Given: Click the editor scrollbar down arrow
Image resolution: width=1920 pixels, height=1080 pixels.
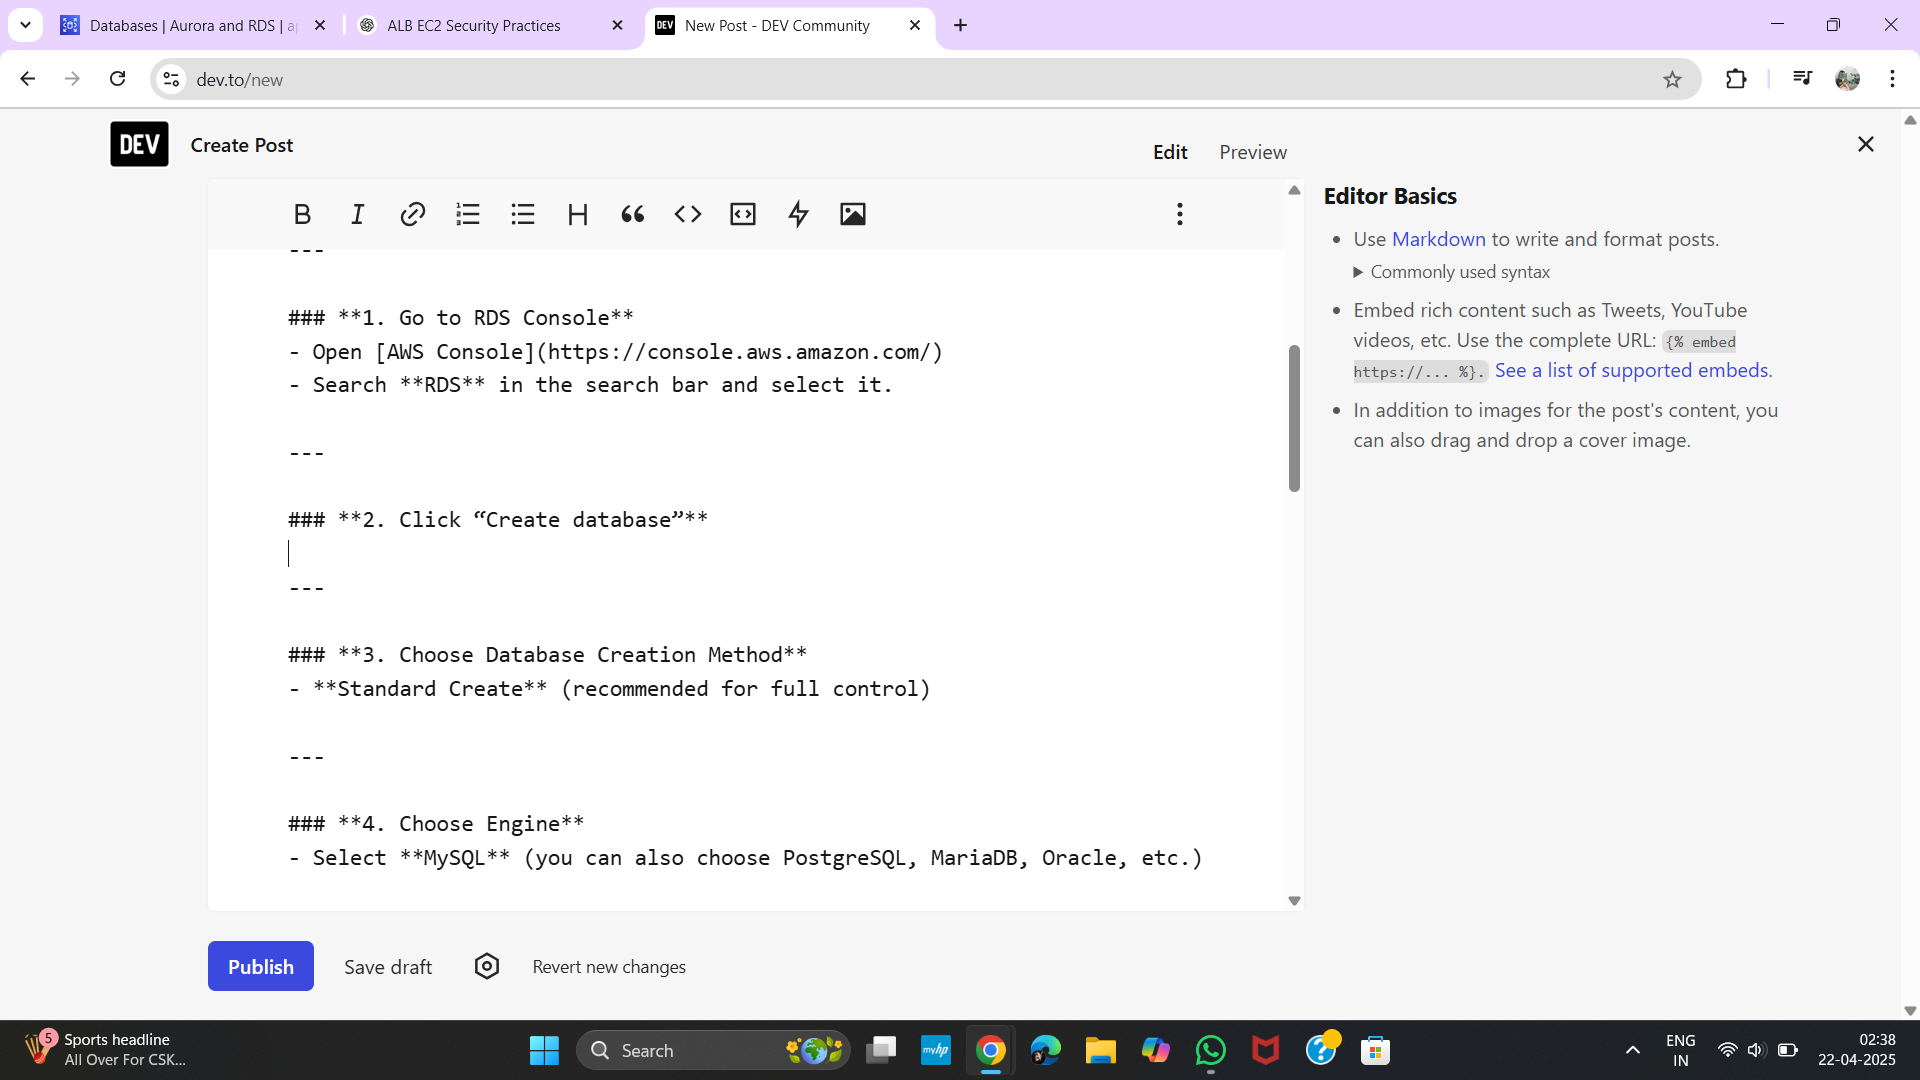Looking at the screenshot, I should pos(1294,901).
